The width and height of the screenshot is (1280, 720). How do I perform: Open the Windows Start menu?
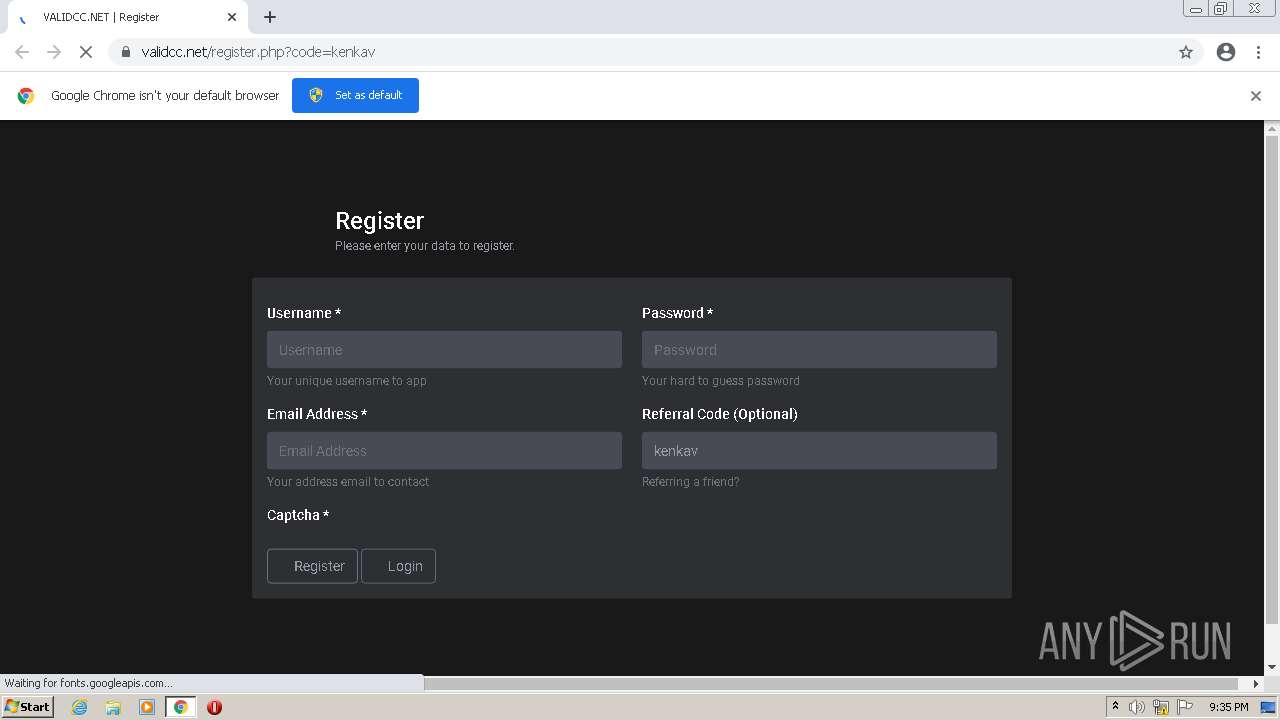tap(27, 707)
